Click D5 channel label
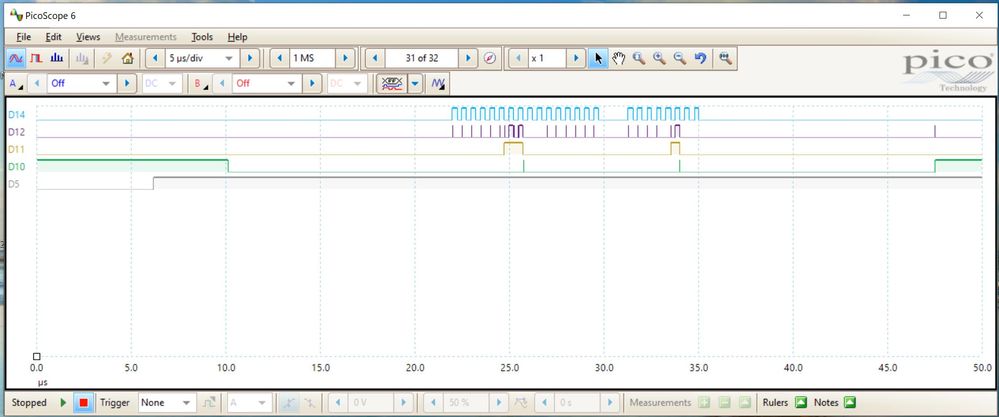 point(13,184)
